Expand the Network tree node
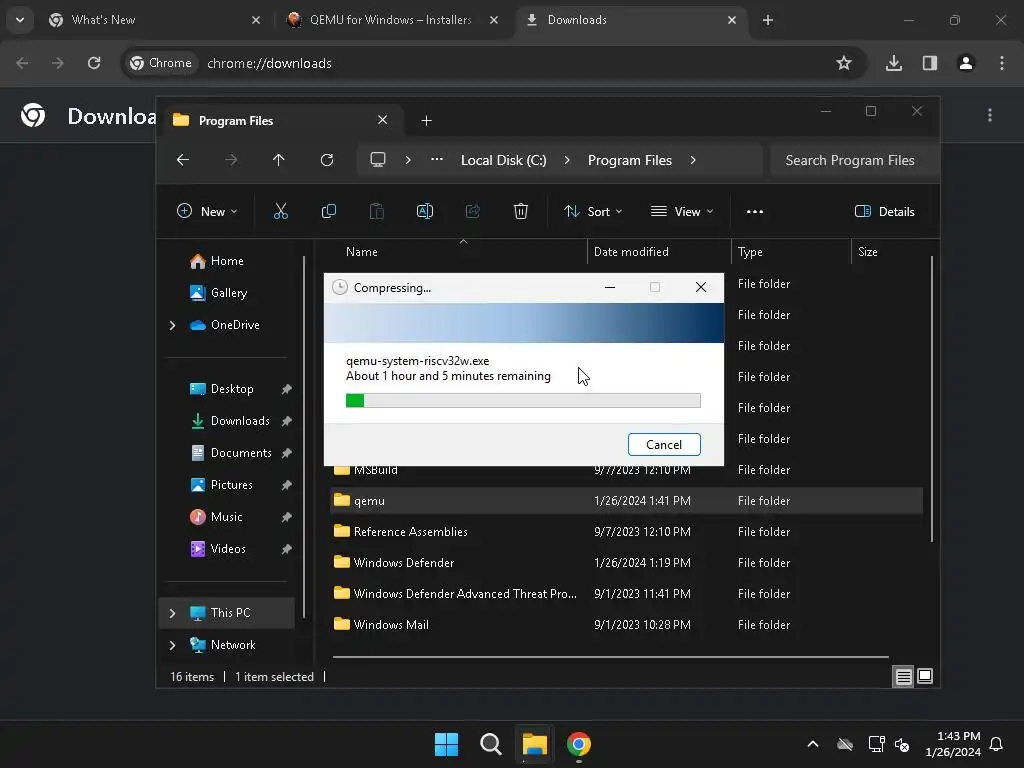The width and height of the screenshot is (1024, 768). pos(172,645)
